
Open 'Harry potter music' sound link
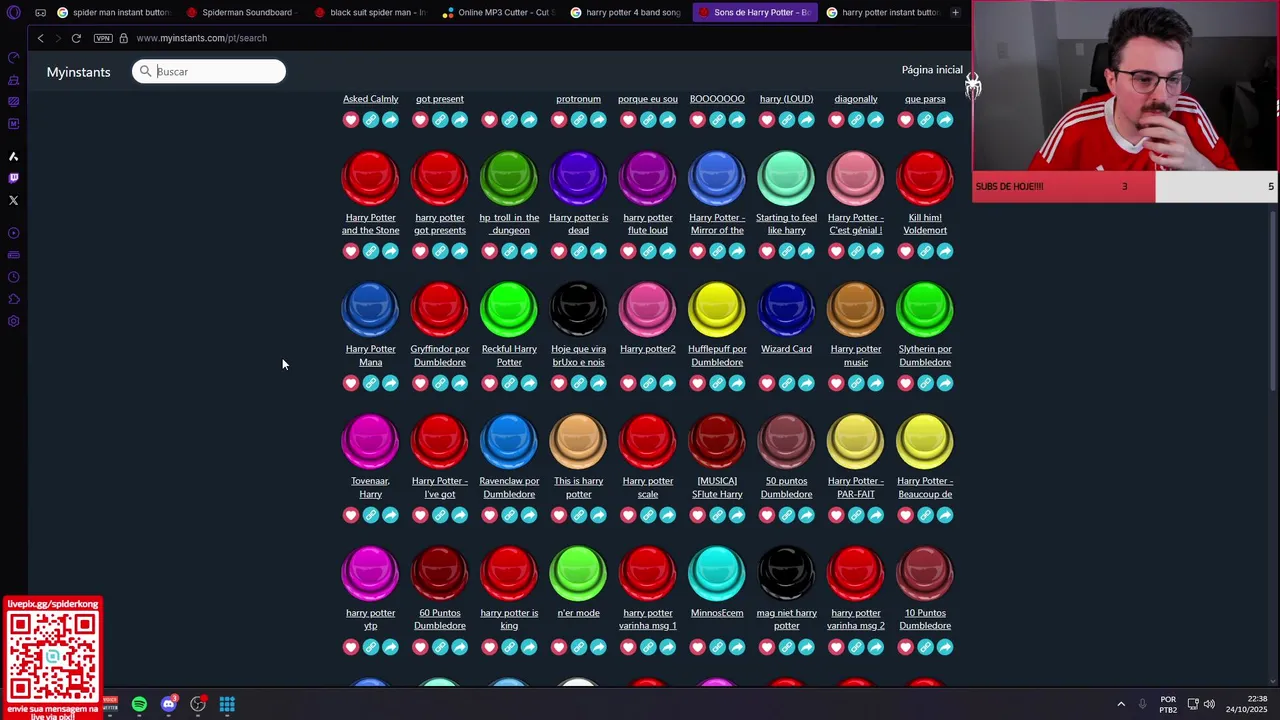856,355
